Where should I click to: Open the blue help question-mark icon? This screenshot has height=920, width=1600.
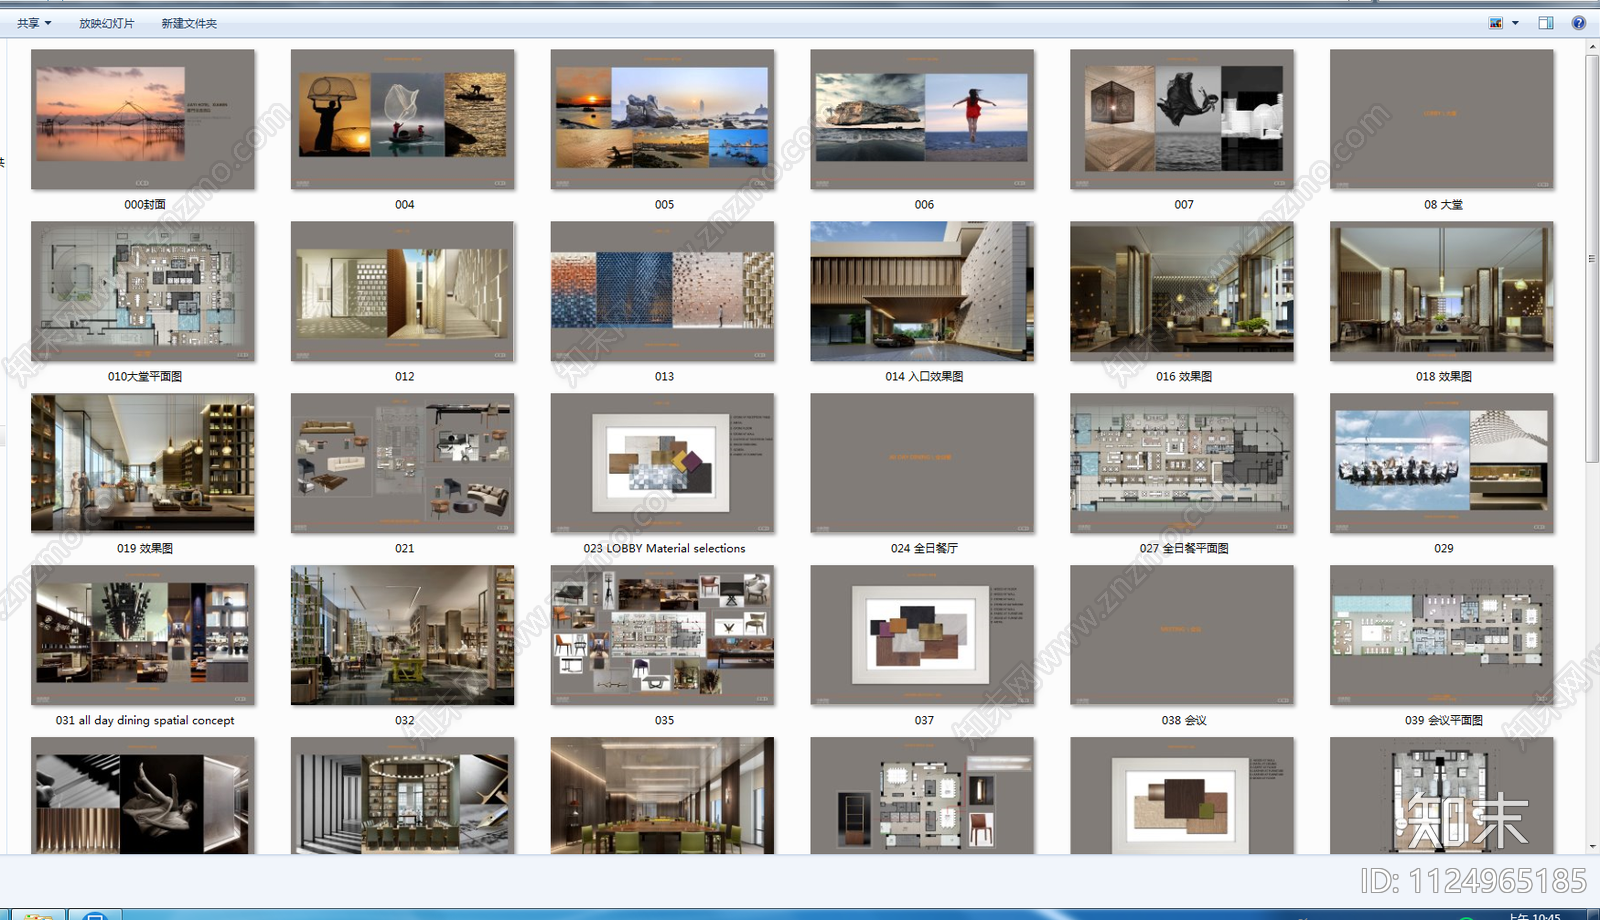click(x=1579, y=23)
